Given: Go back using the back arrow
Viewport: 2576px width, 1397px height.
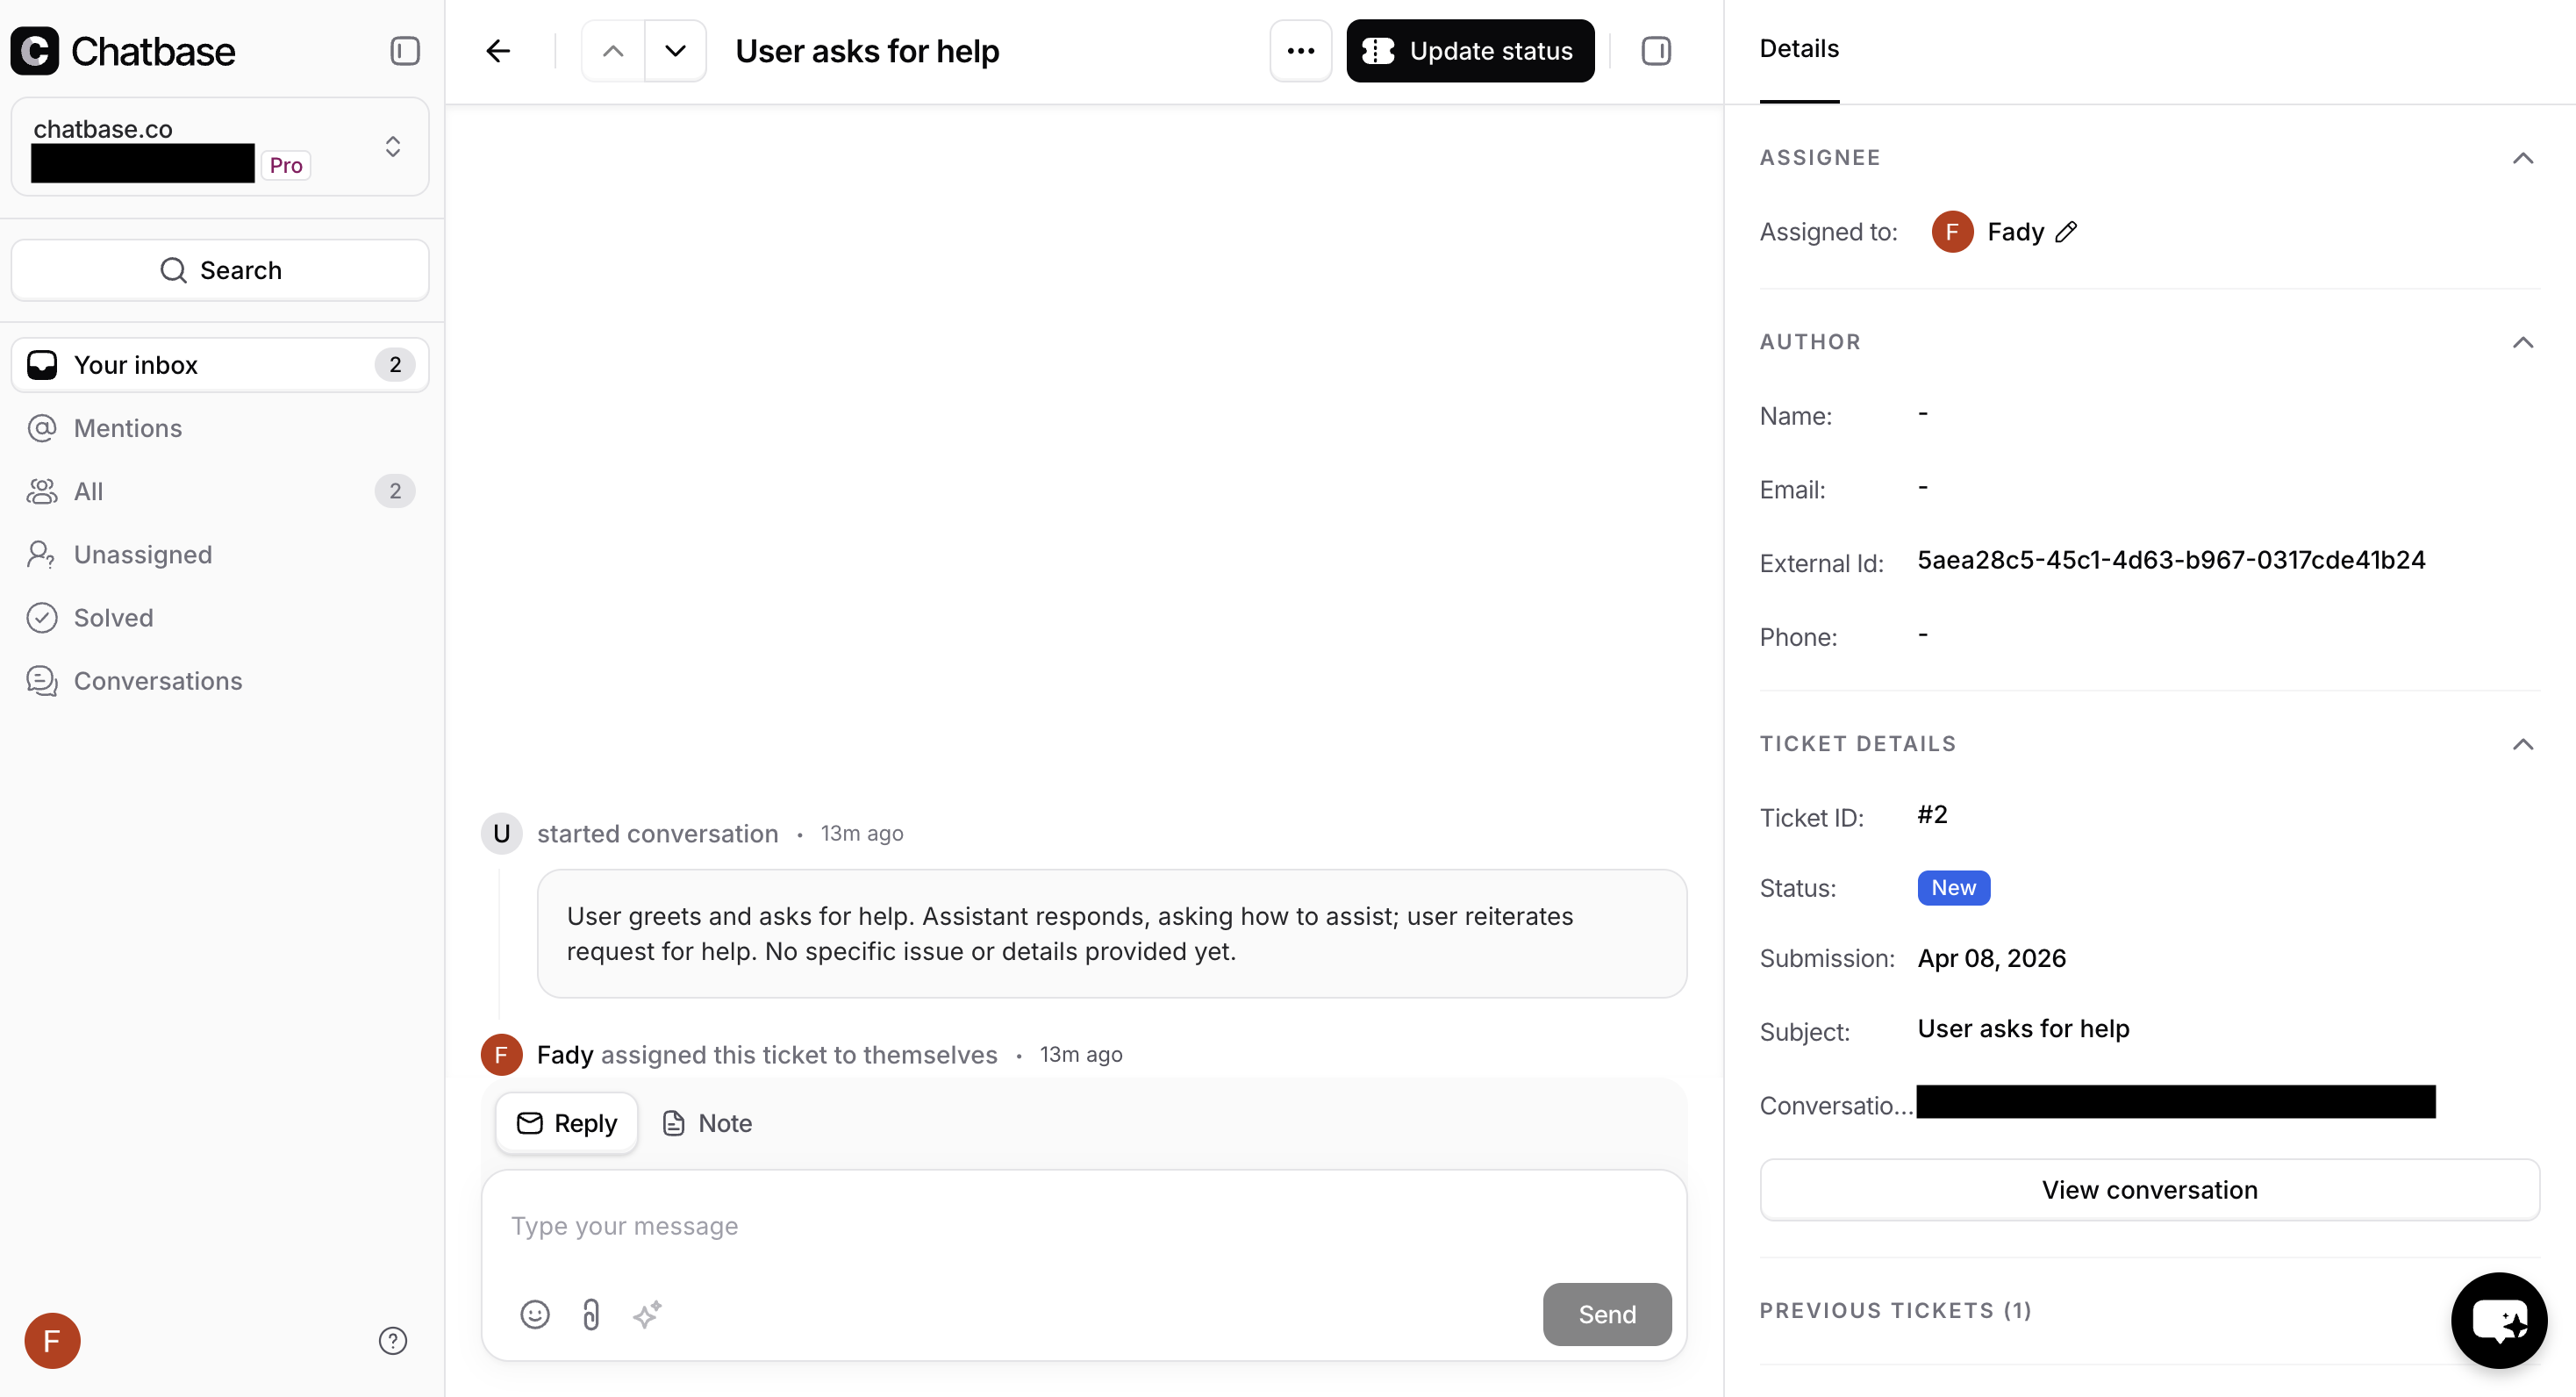Looking at the screenshot, I should click(497, 50).
